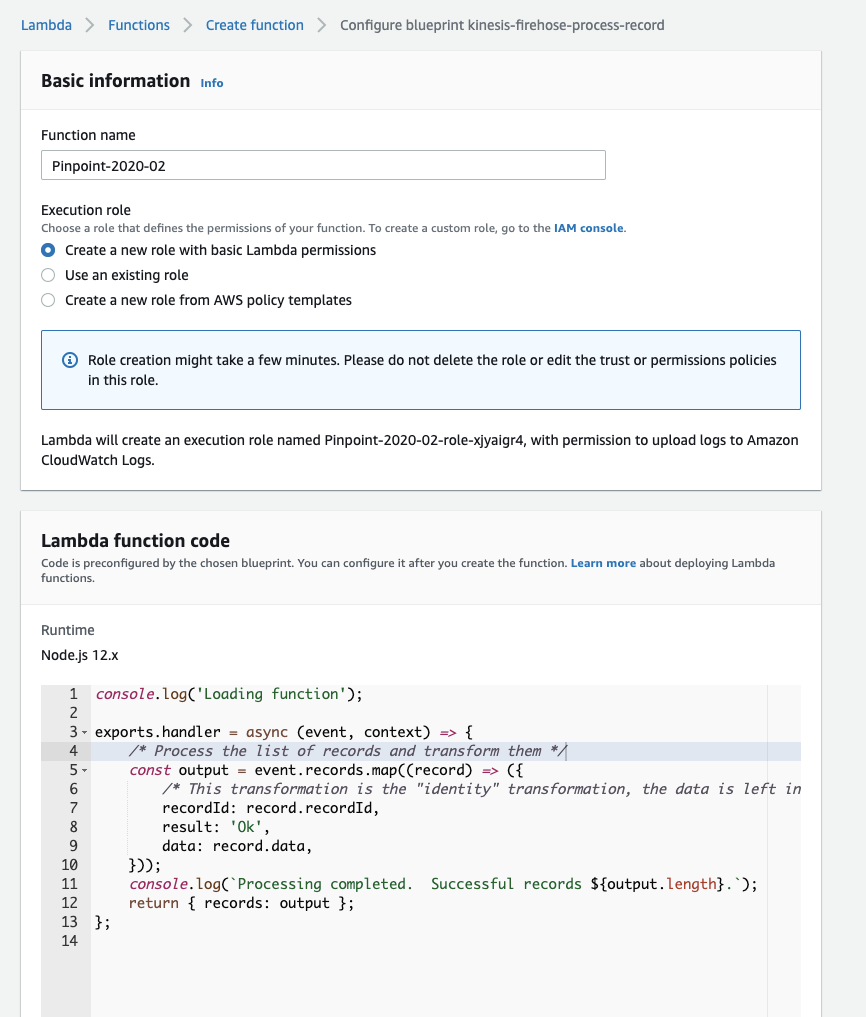Click line 11 console.log code line
The width and height of the screenshot is (866, 1017).
443,884
